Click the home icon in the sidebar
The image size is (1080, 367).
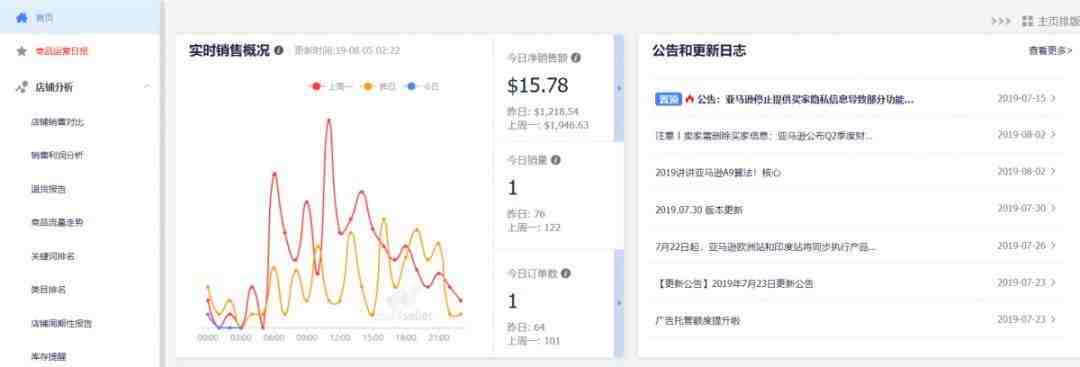click(x=21, y=18)
